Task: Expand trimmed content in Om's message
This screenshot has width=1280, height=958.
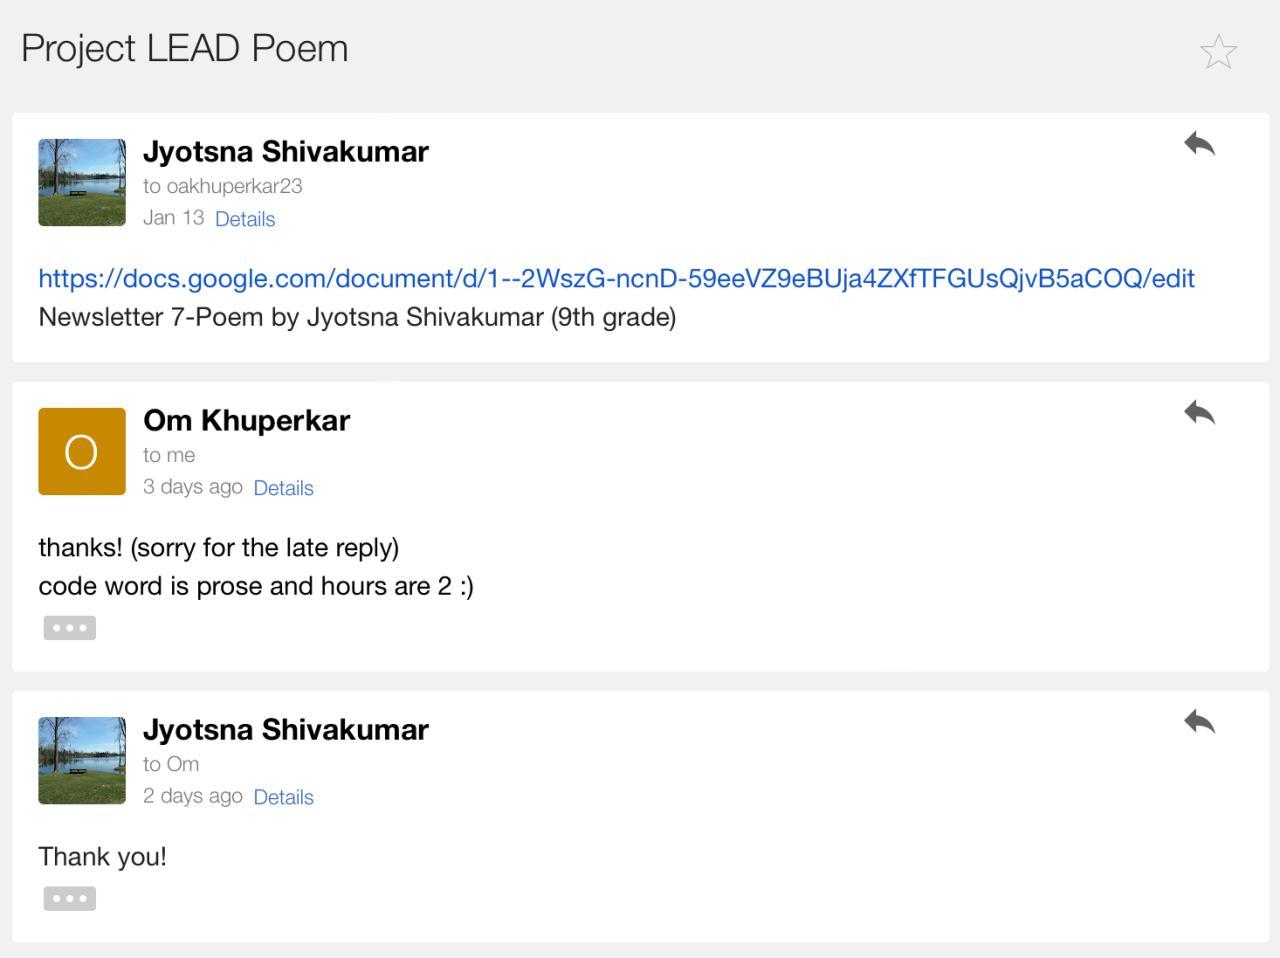Action: [69, 628]
